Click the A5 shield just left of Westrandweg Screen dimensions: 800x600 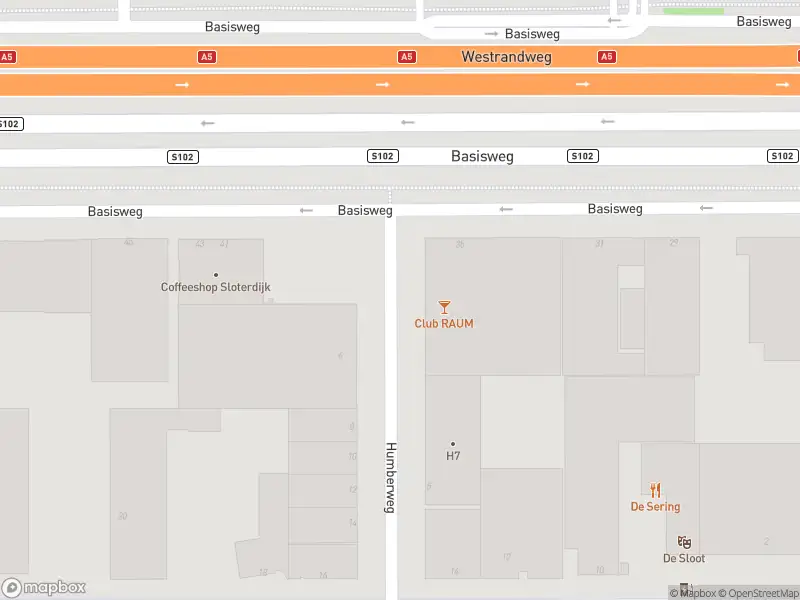click(406, 57)
